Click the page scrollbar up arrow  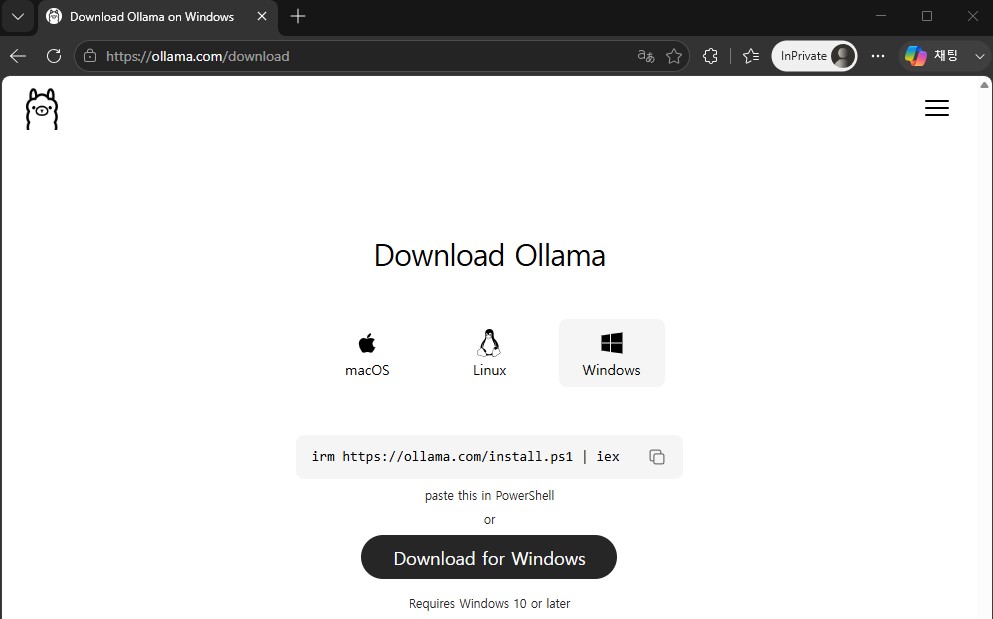point(984,85)
